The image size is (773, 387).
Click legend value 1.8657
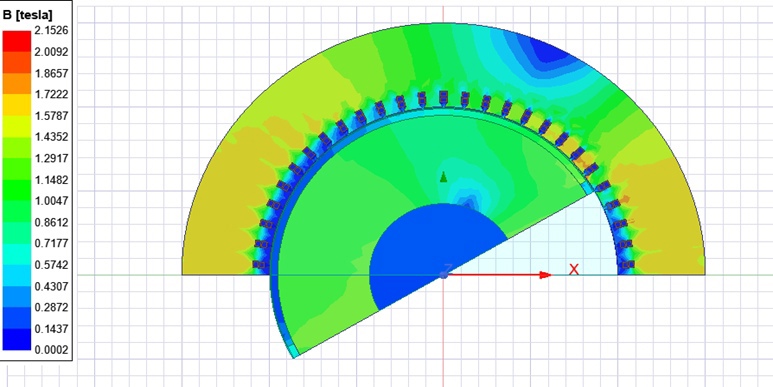(x=51, y=73)
